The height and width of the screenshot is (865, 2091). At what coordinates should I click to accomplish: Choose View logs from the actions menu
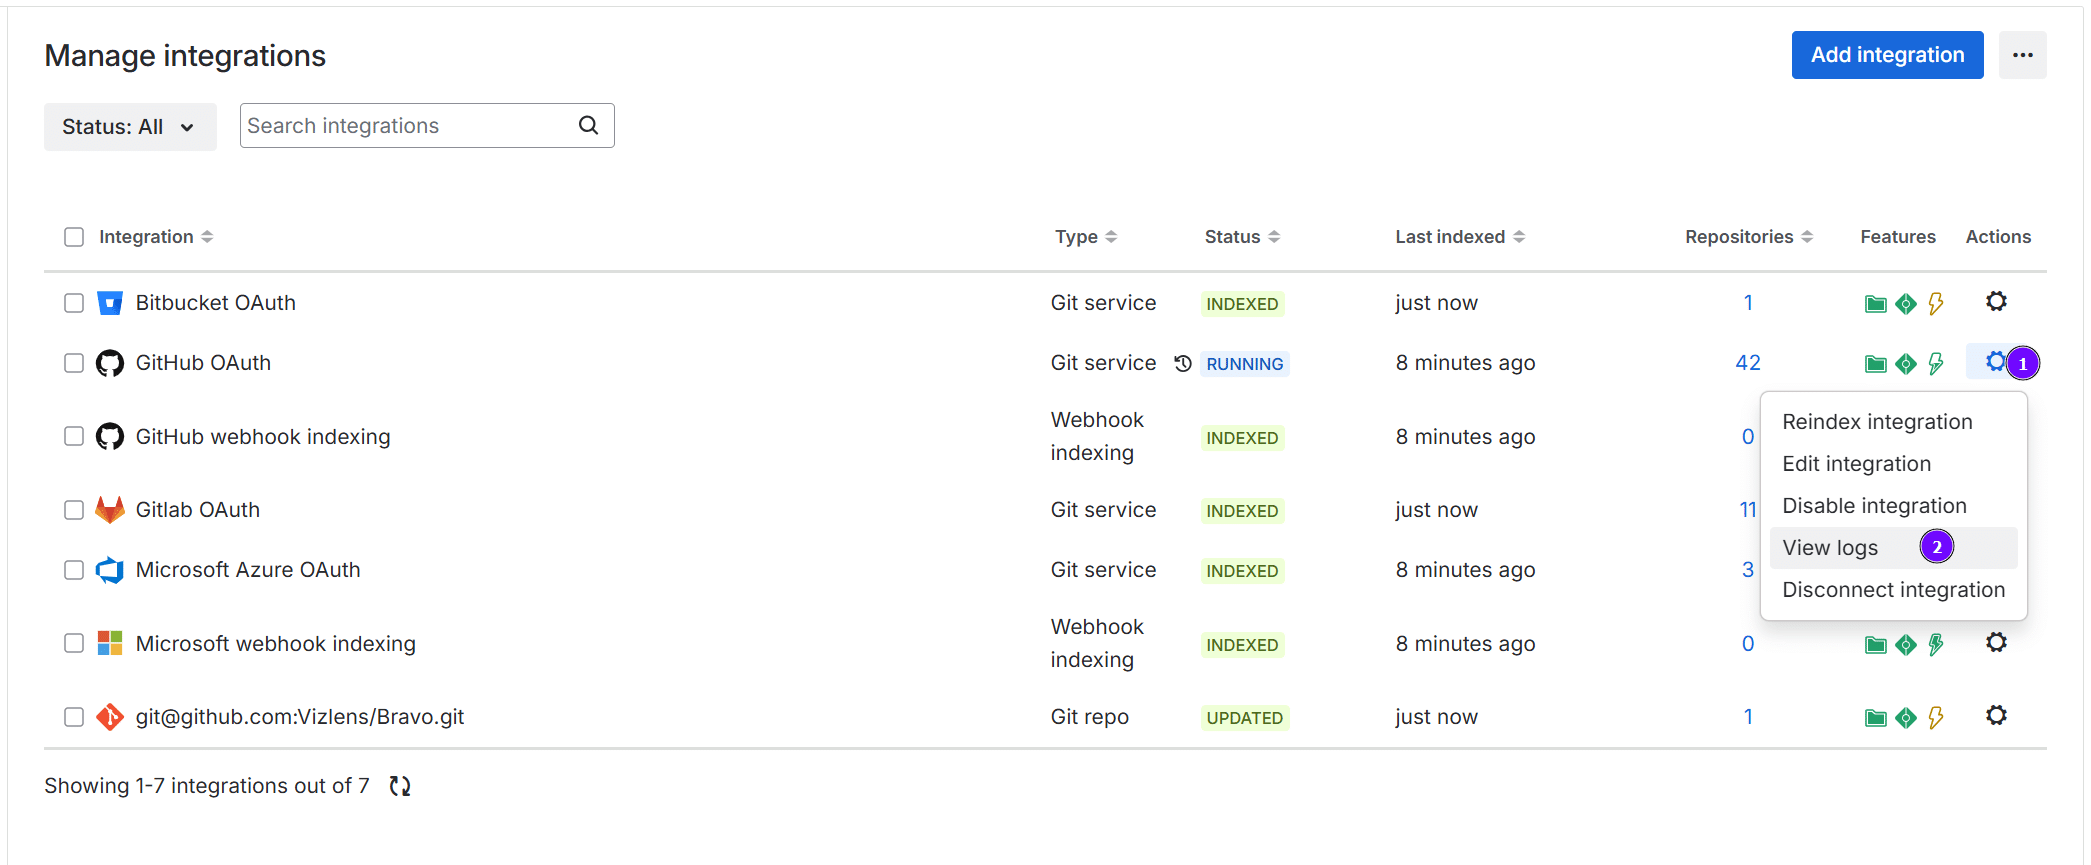pos(1830,548)
